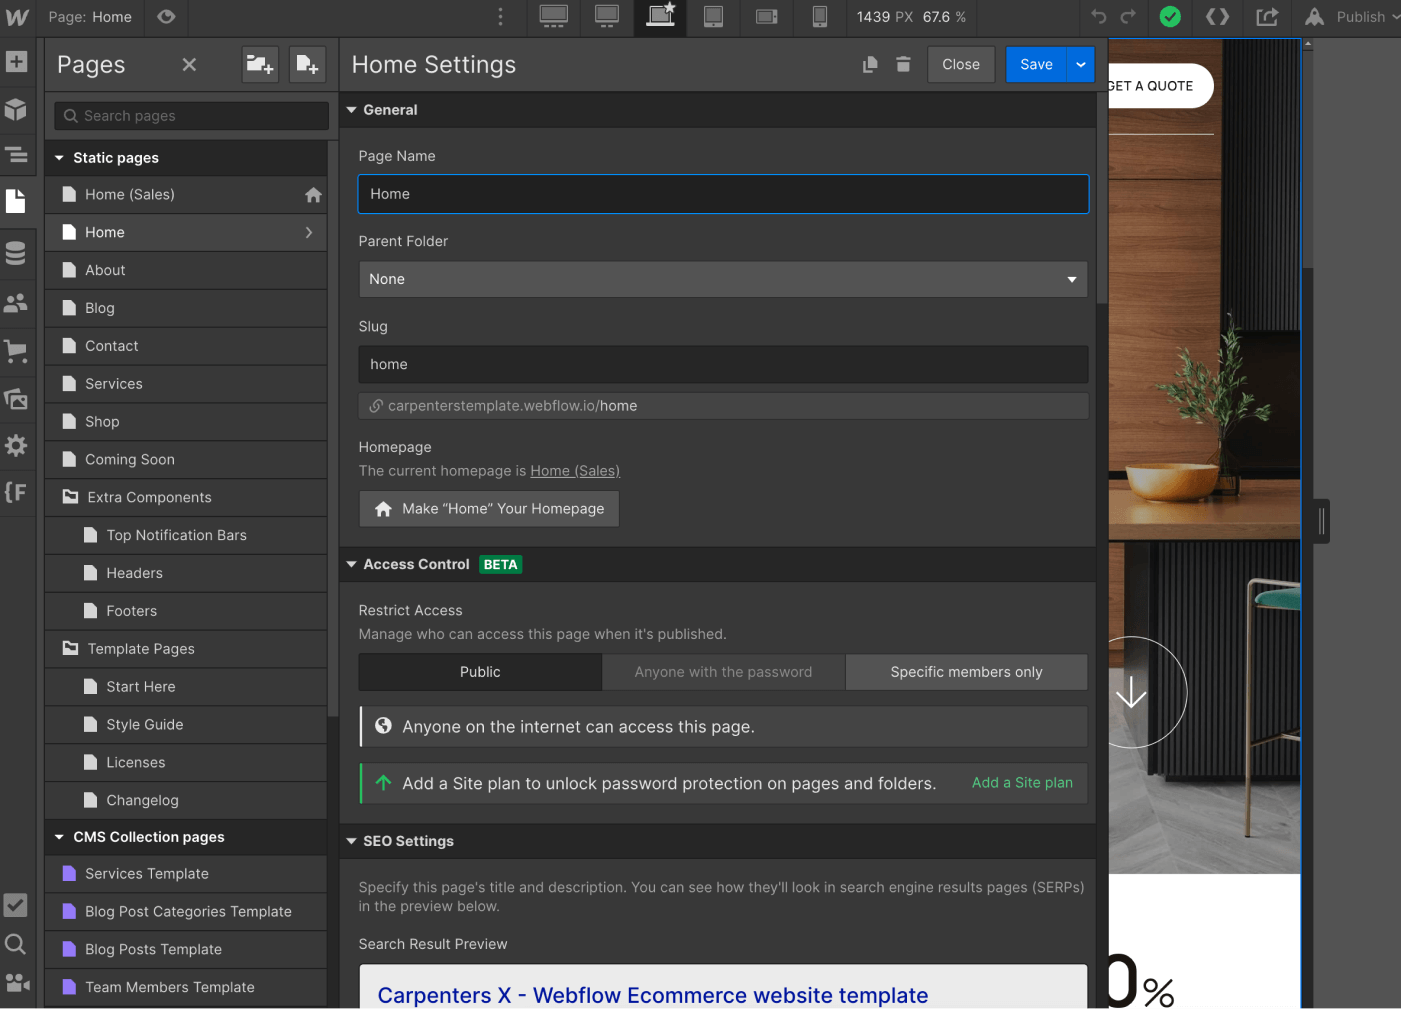Screen dimensions: 1401x1009
Task: Click Make Home Your Homepage button
Action: click(x=489, y=508)
